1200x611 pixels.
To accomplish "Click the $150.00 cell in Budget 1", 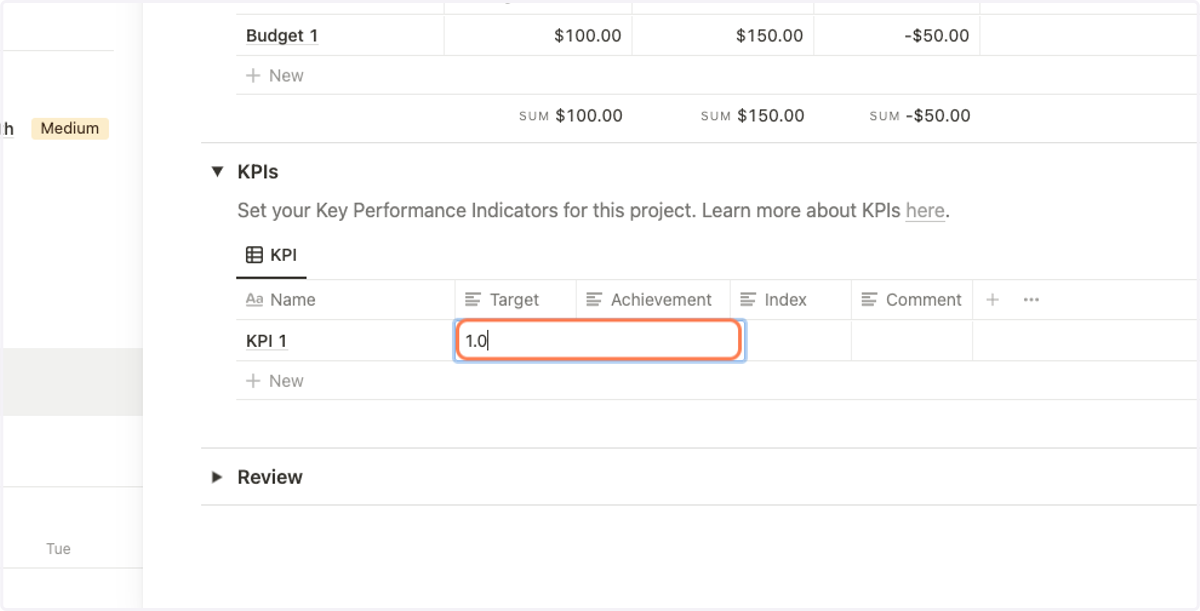I will [x=724, y=36].
